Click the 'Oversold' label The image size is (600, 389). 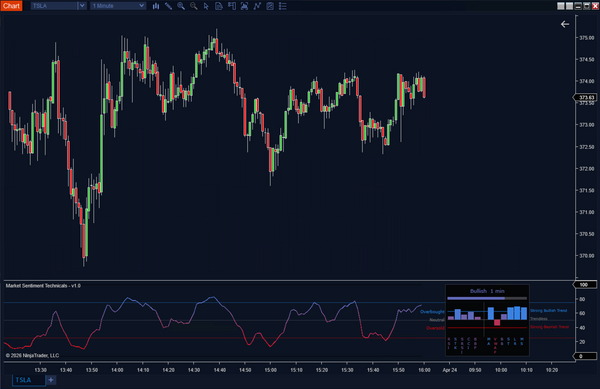tap(435, 328)
